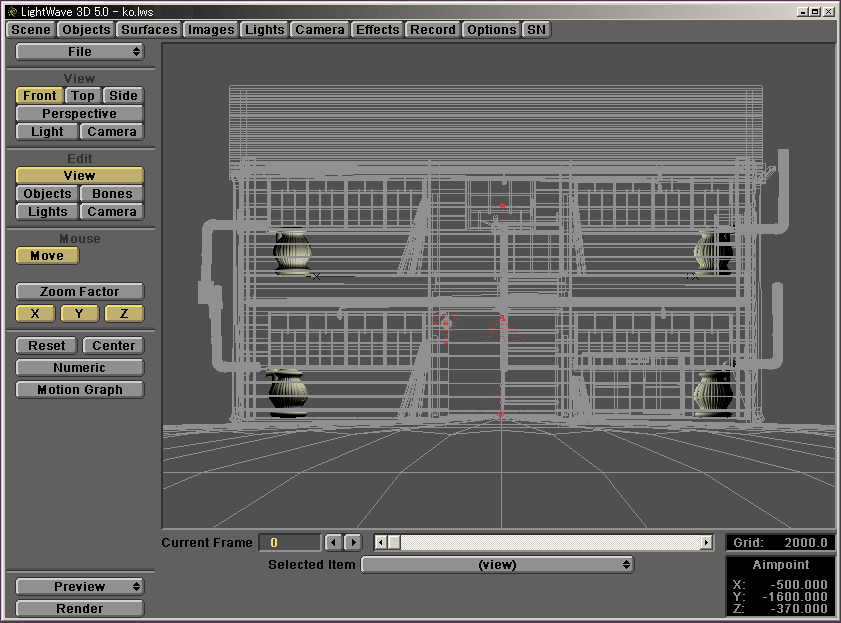The height and width of the screenshot is (623, 841).
Task: Toggle the X axis constraint
Action: click(x=35, y=314)
